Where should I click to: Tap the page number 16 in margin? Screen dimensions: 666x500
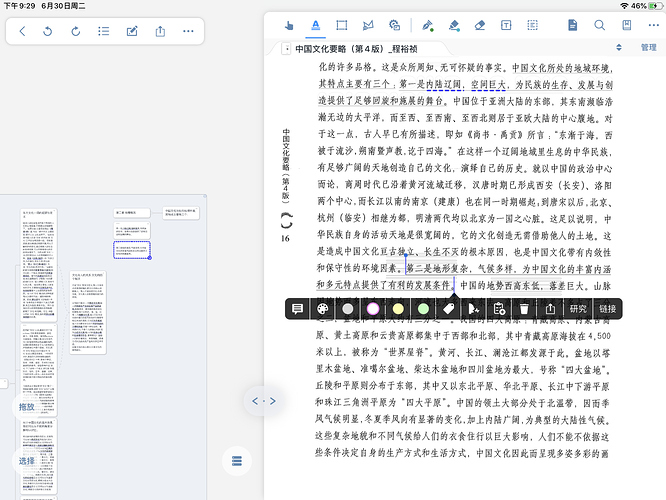[285, 239]
